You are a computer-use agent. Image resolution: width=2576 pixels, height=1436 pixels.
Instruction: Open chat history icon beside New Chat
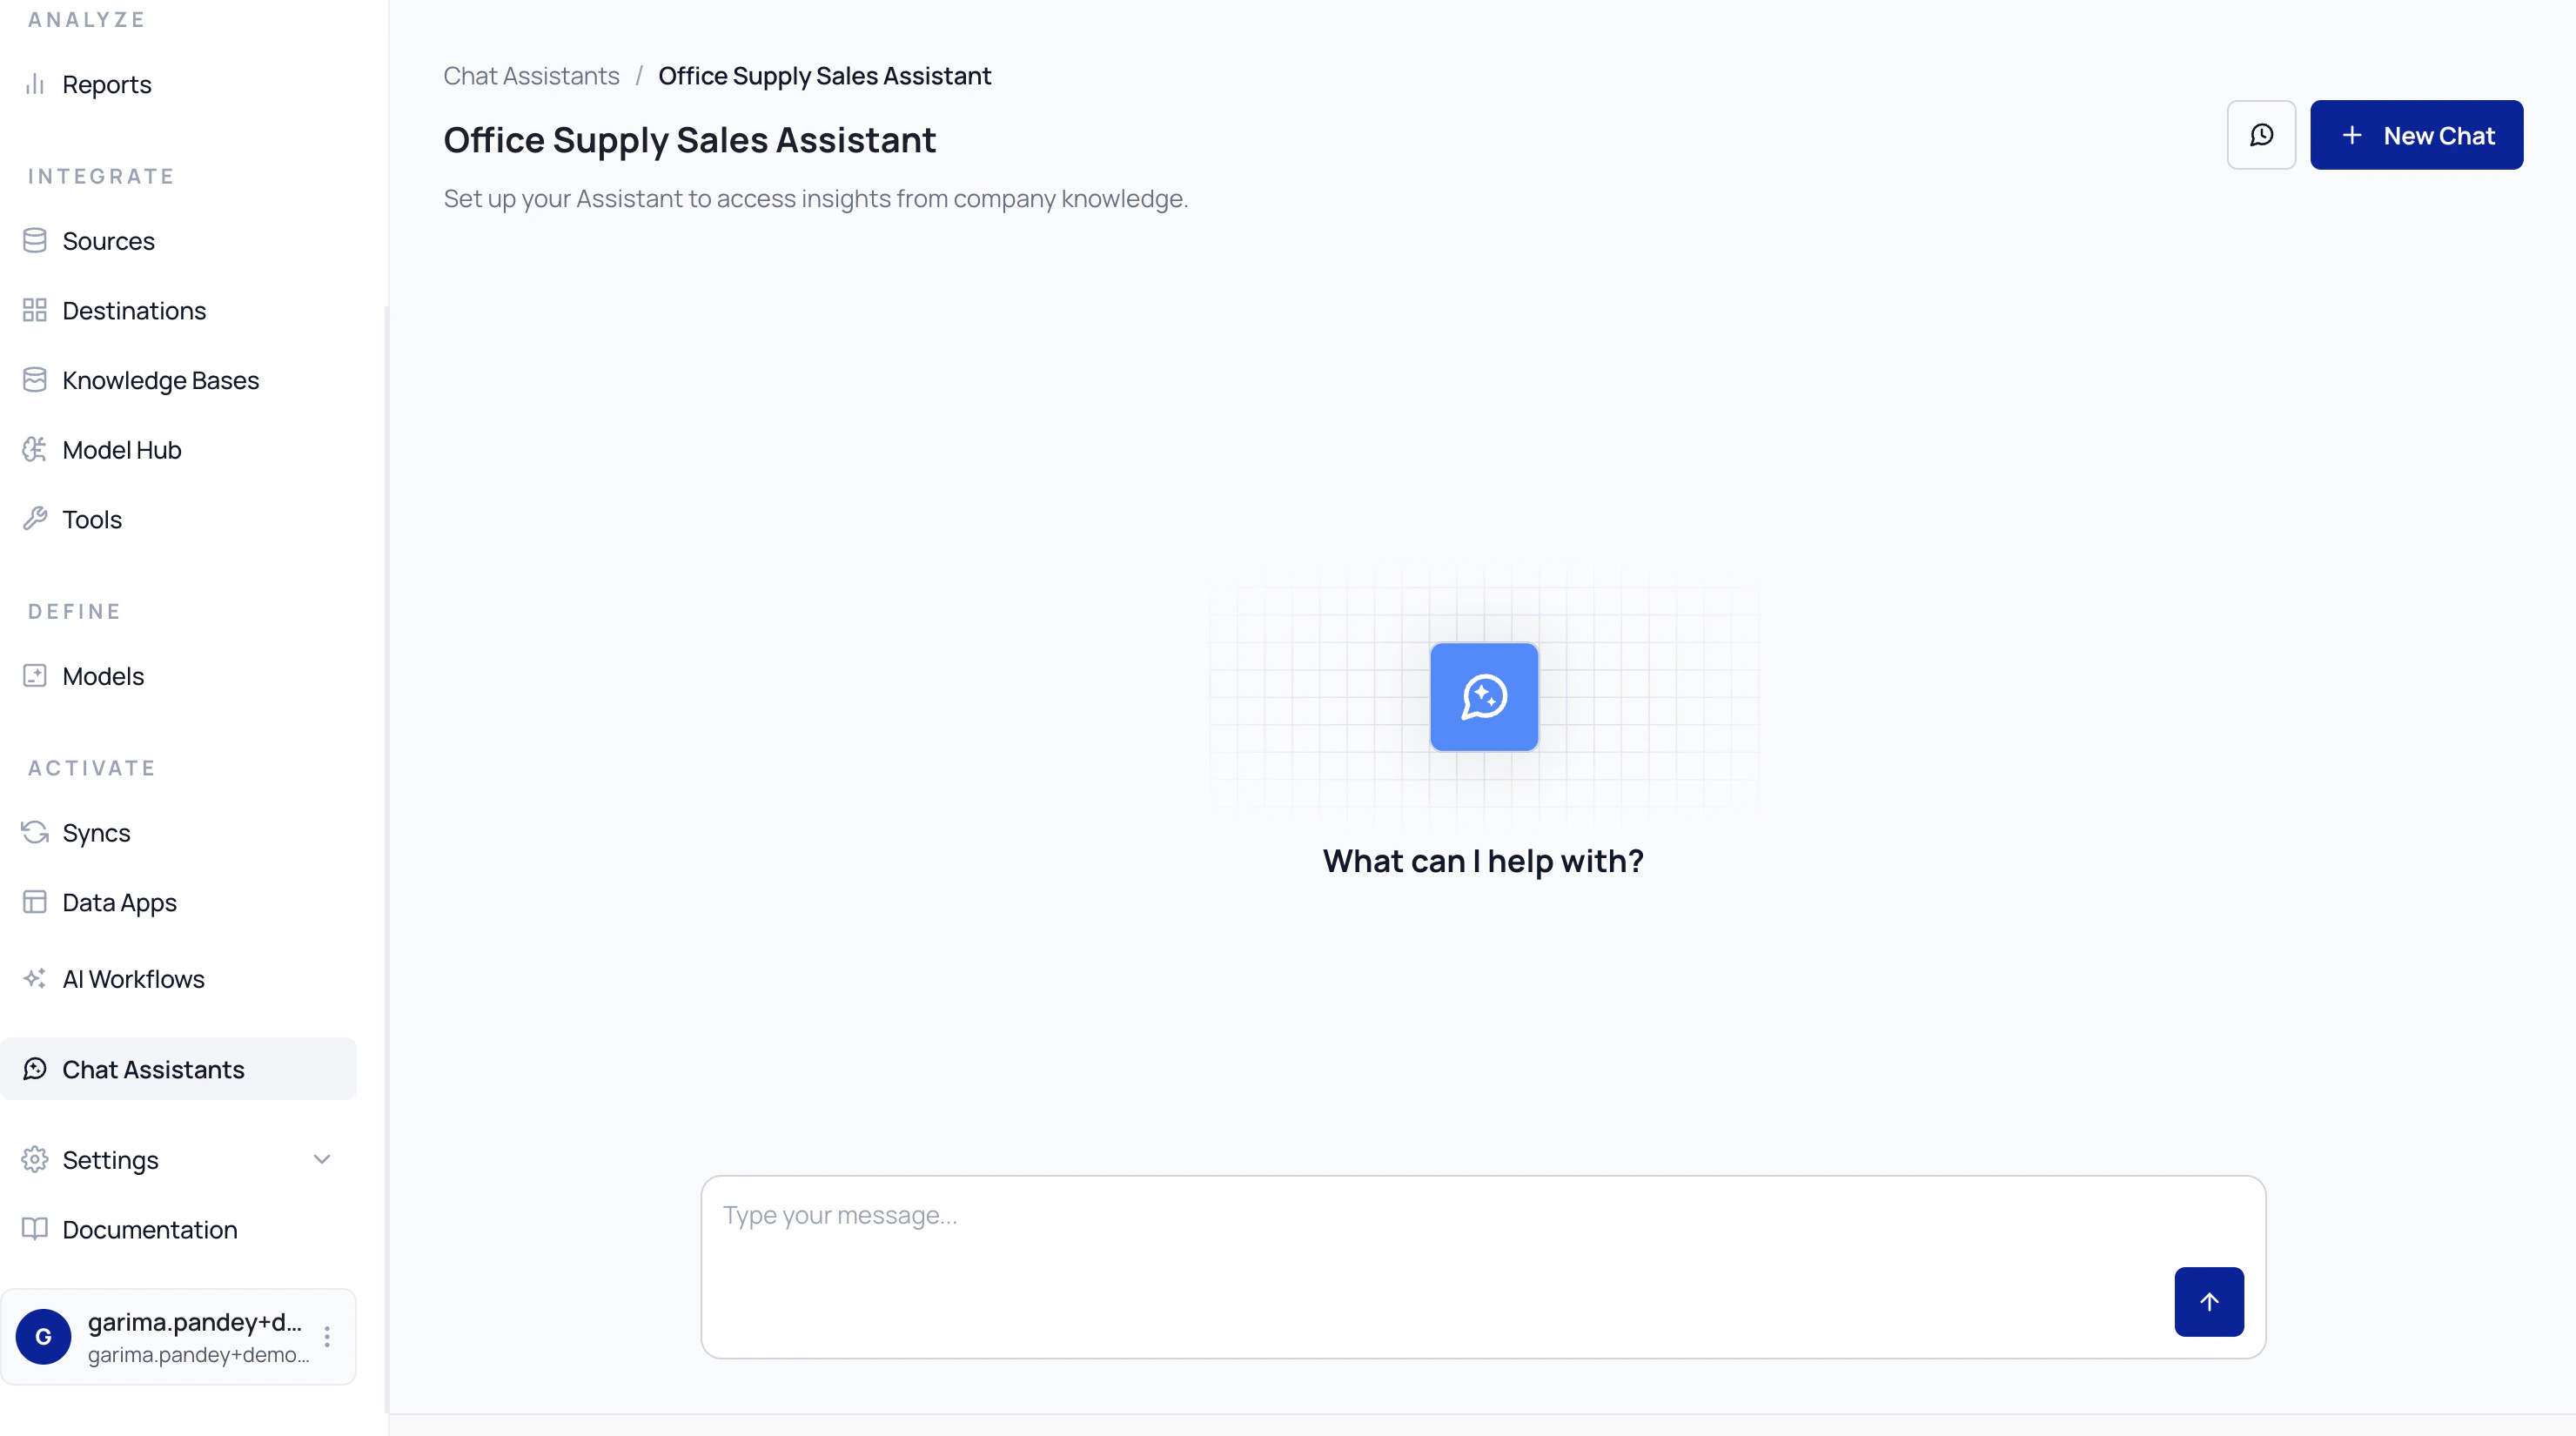click(2261, 135)
